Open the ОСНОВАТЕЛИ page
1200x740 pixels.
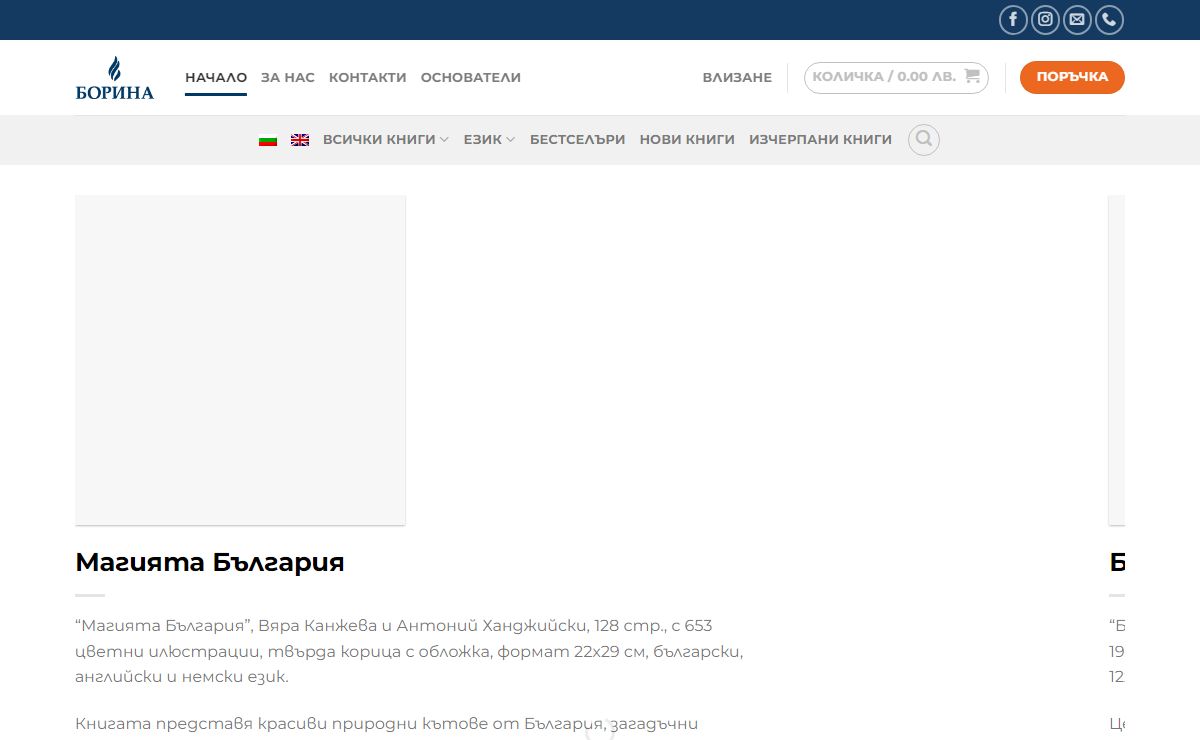(x=471, y=77)
